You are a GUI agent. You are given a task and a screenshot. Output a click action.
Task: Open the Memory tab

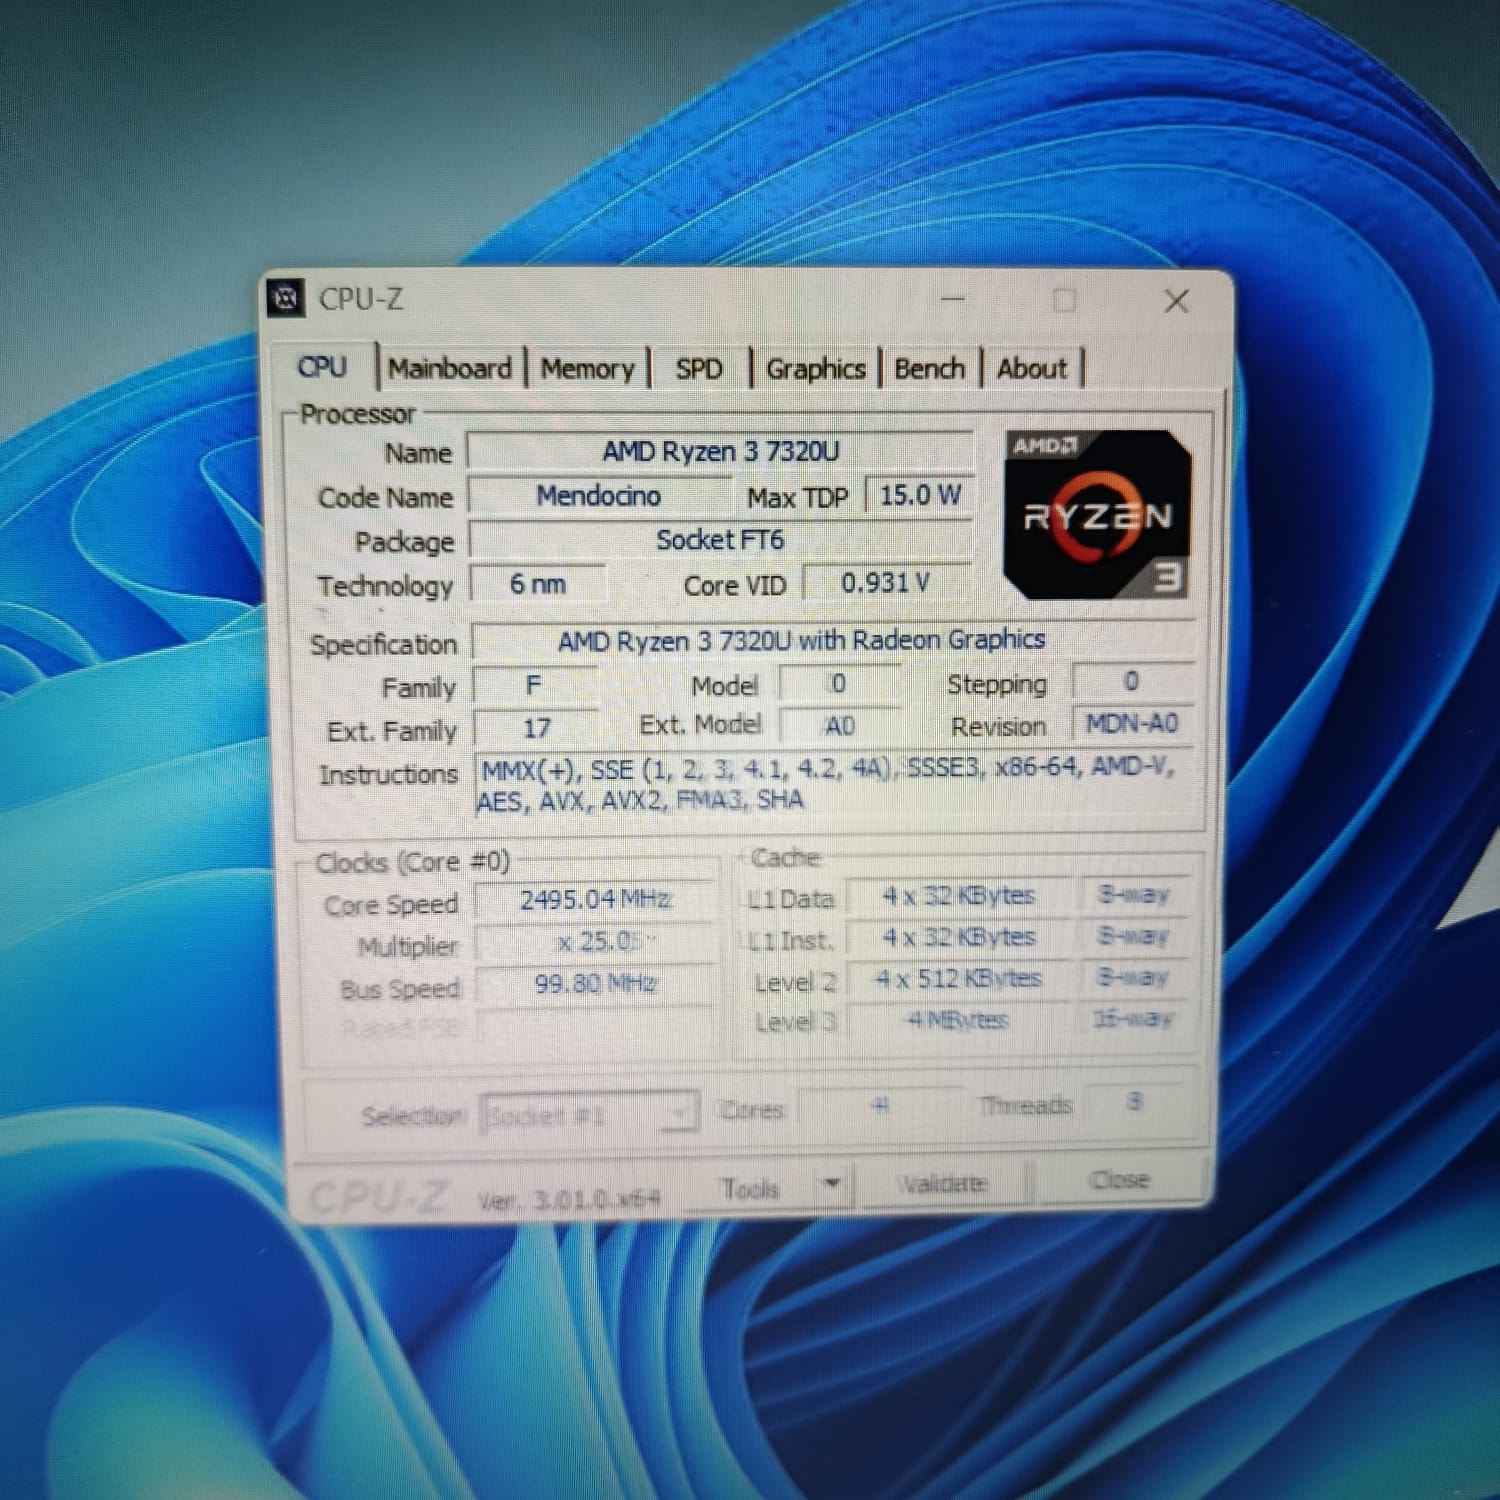[x=588, y=369]
